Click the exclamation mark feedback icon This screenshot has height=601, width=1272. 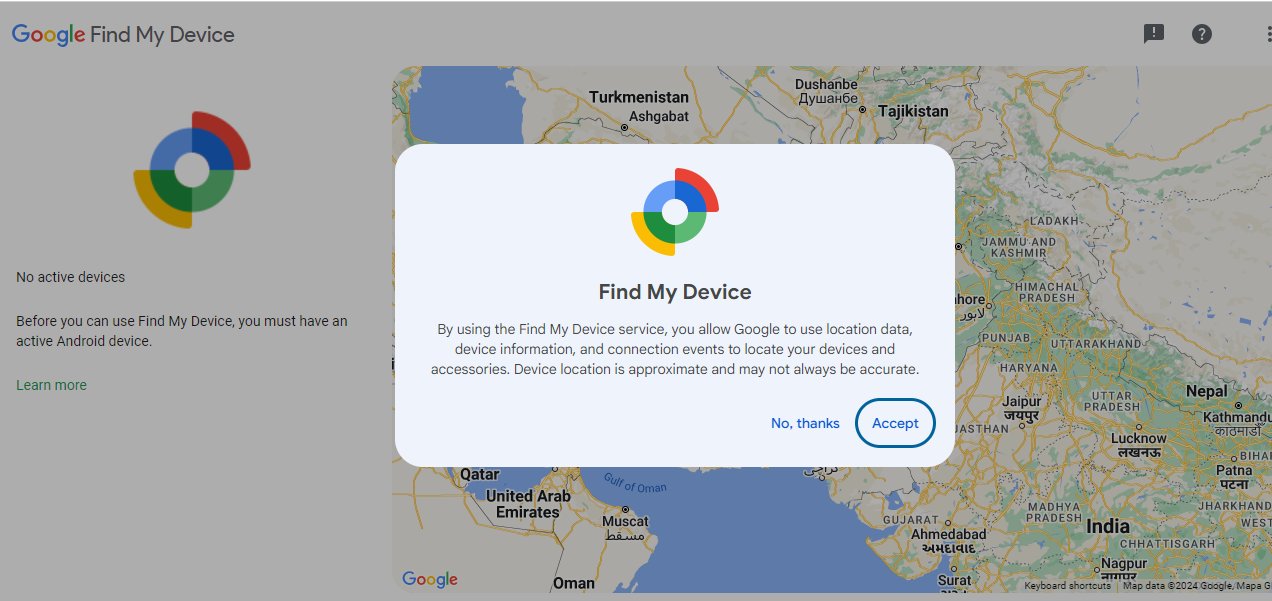tap(1153, 33)
